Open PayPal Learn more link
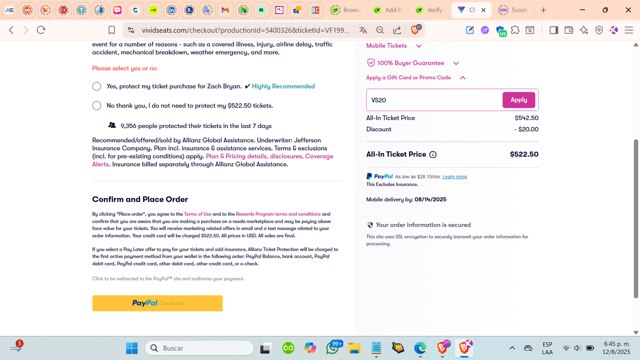 [x=455, y=177]
